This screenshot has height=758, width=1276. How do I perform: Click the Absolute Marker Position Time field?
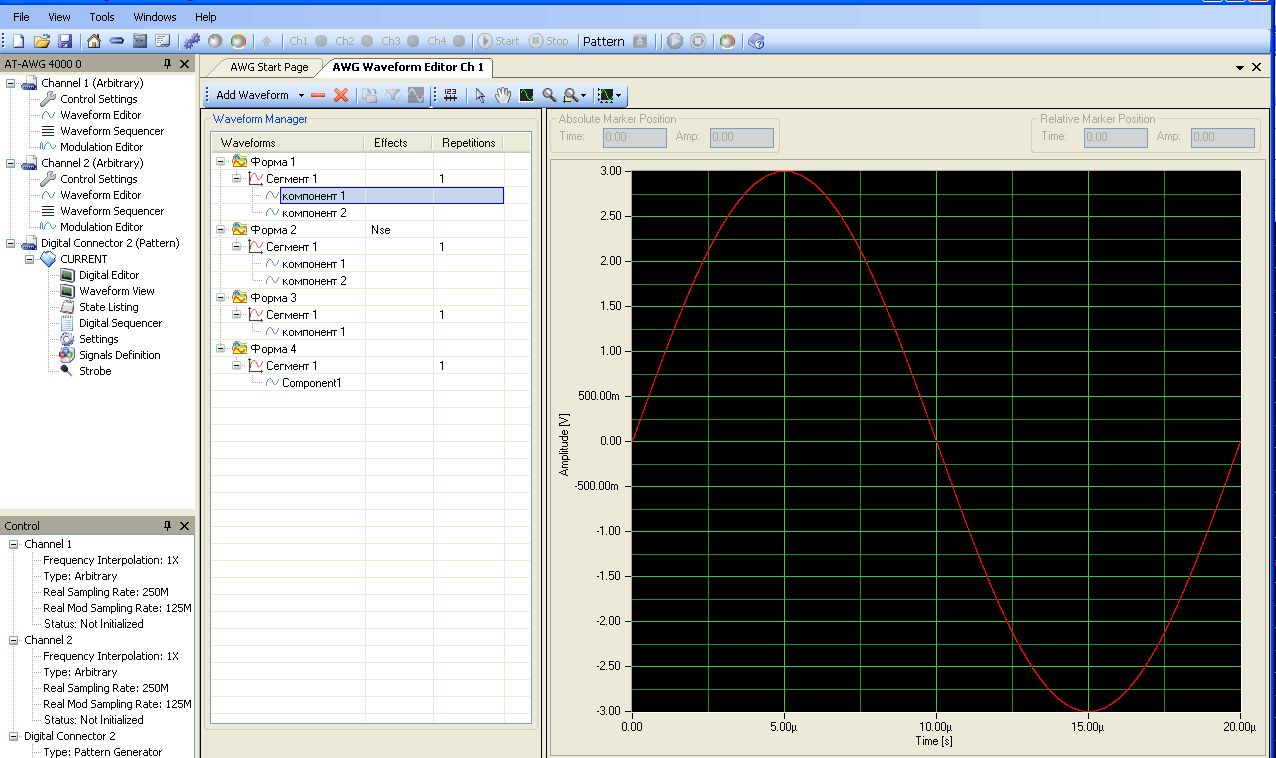click(x=635, y=137)
